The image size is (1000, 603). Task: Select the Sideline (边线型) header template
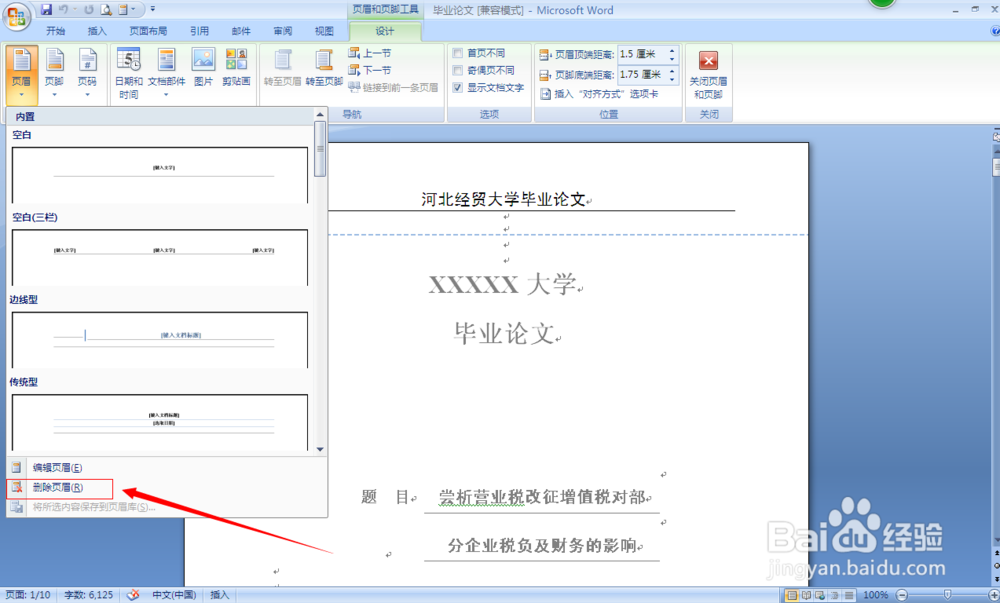click(x=159, y=340)
